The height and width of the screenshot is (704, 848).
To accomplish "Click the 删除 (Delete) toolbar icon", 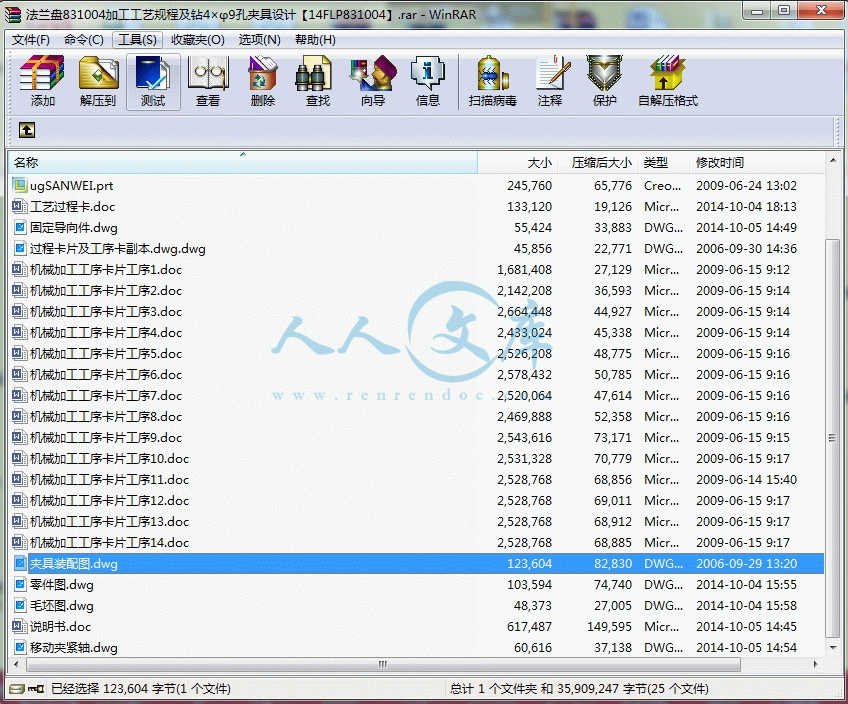I will (263, 73).
